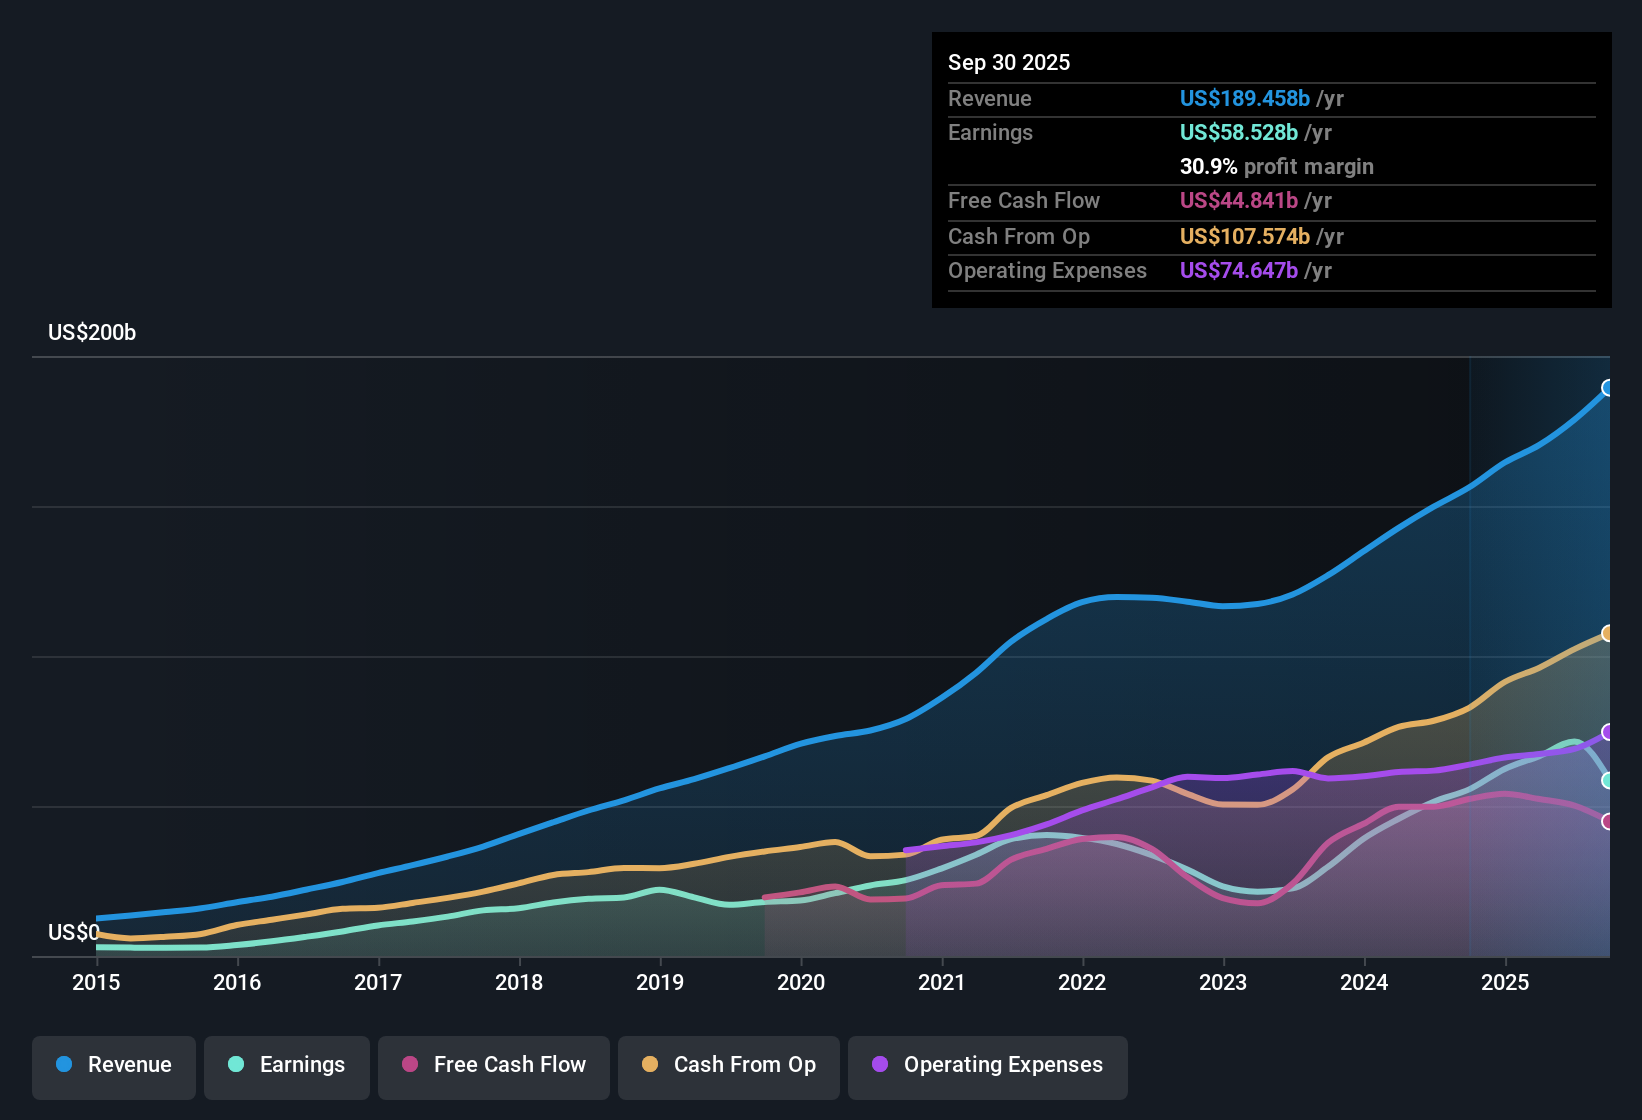This screenshot has width=1642, height=1120.
Task: Click the Operating Expenses legend item
Action: pyautogui.click(x=987, y=1065)
